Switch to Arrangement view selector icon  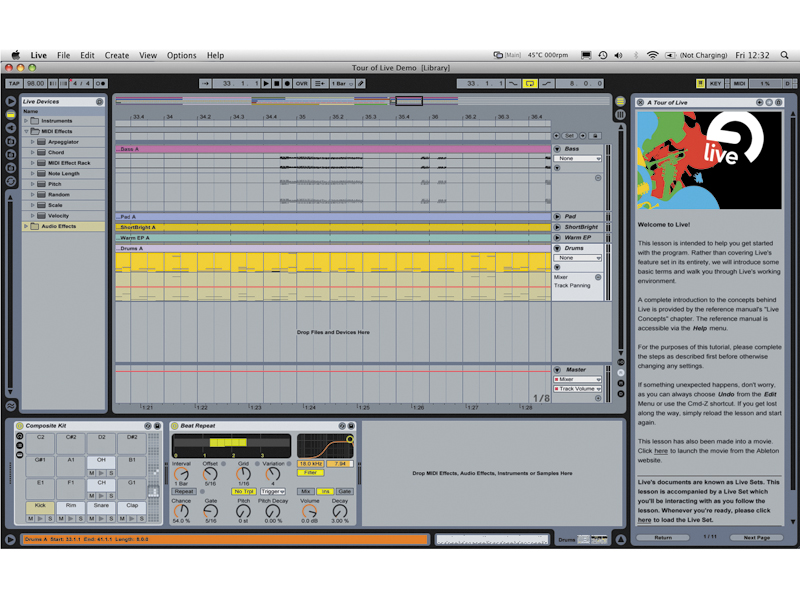620,102
